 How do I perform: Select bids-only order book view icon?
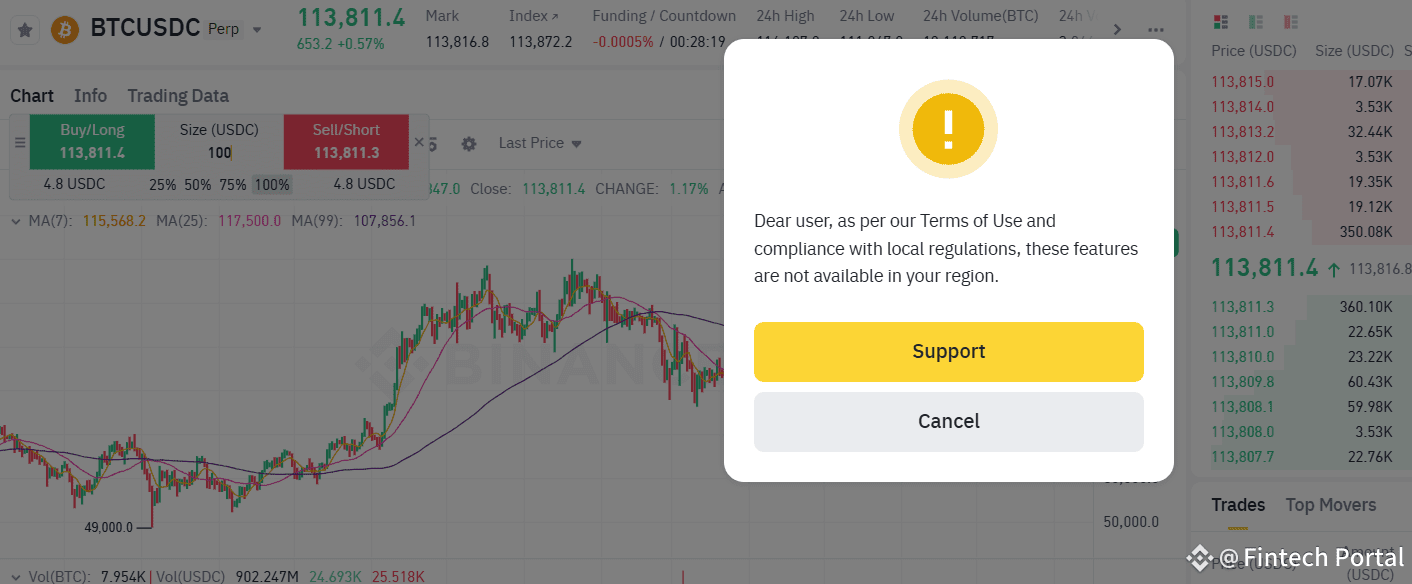pos(1255,22)
